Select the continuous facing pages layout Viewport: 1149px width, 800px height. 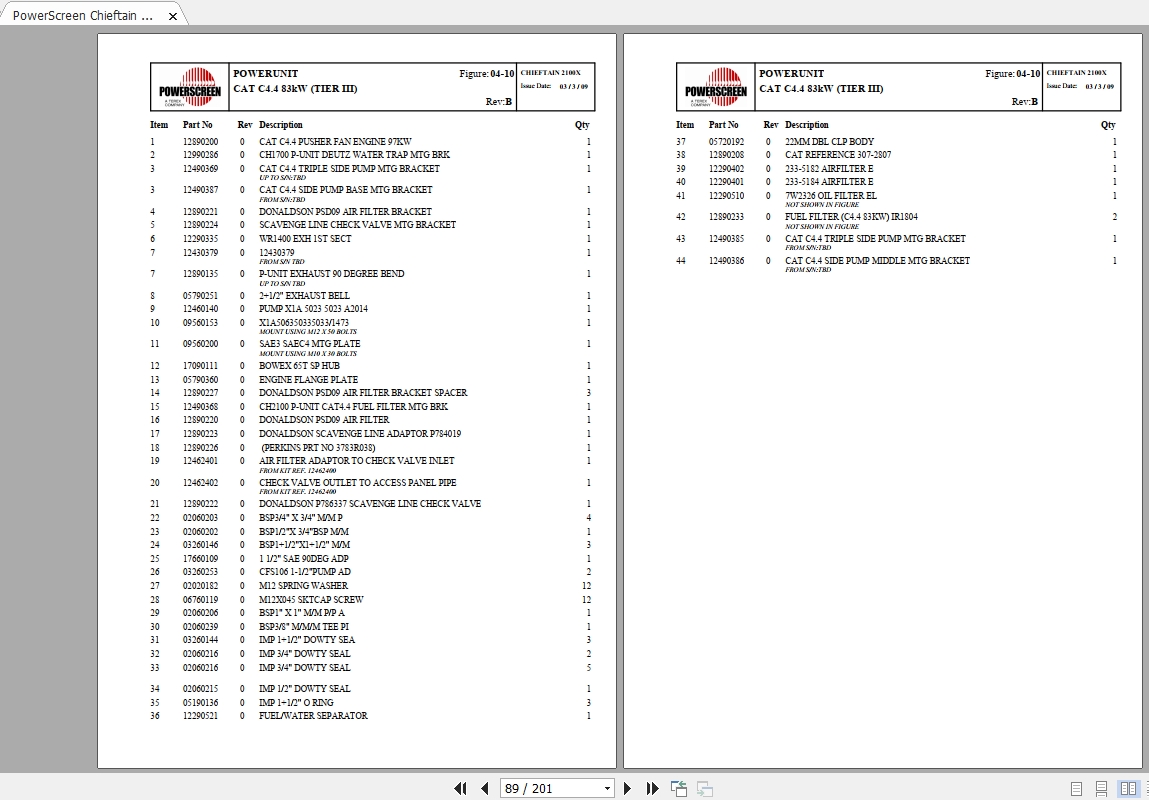1146,789
